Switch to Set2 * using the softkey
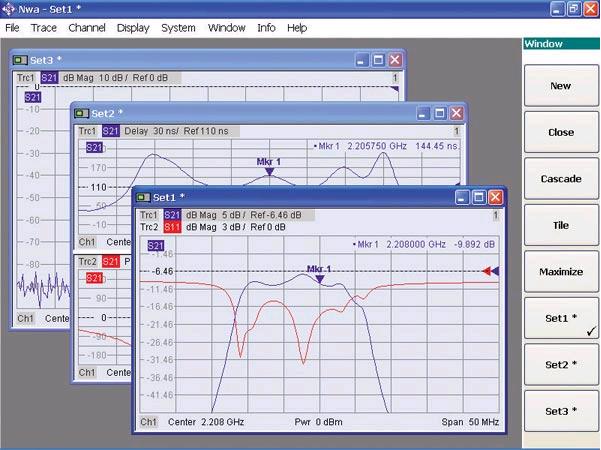 [560, 364]
